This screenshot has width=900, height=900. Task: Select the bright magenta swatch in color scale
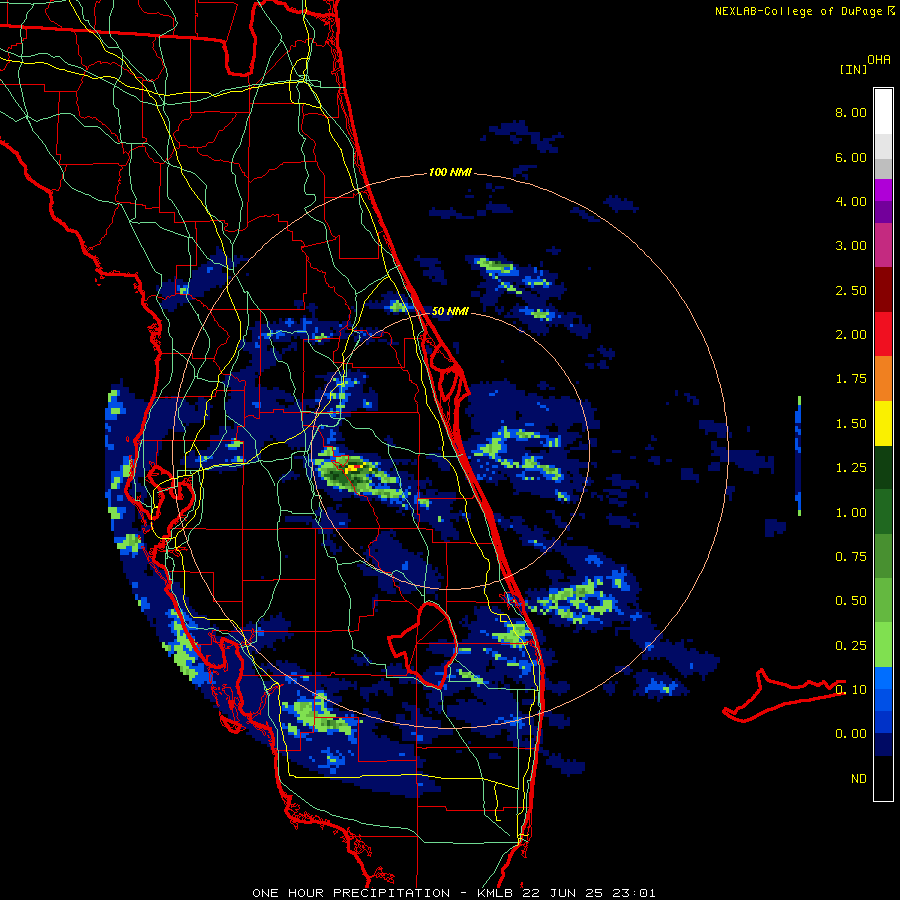click(x=883, y=190)
